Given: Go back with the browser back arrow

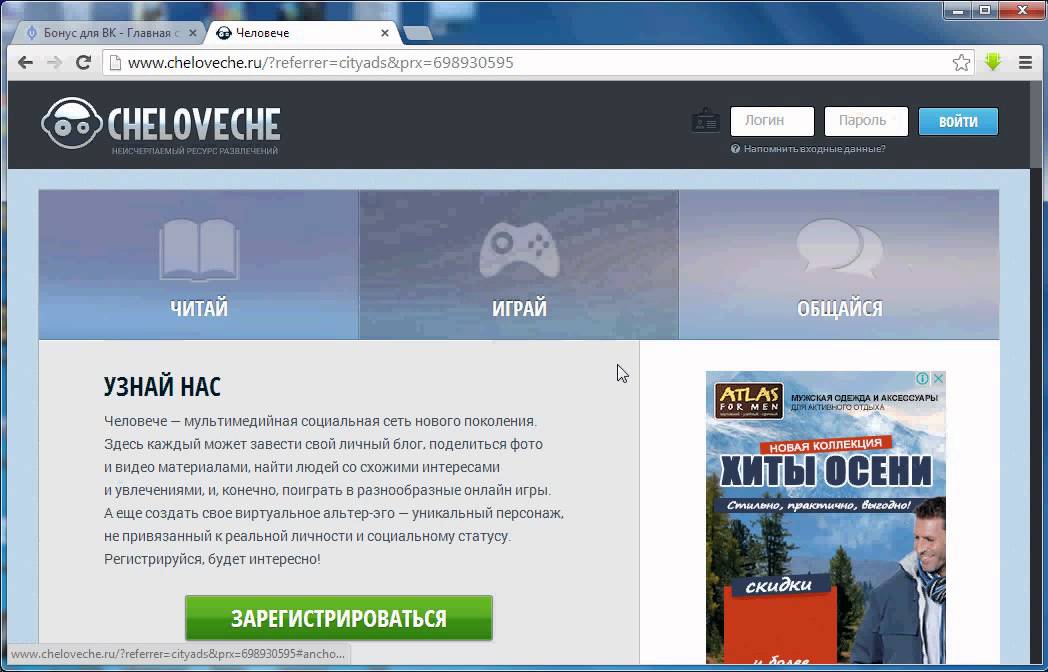Looking at the screenshot, I should 25,63.
